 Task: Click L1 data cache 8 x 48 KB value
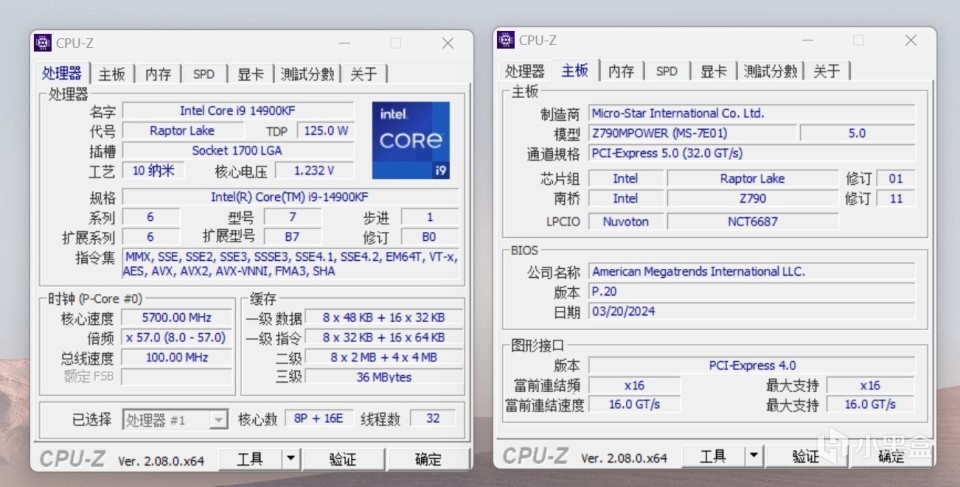pyautogui.click(x=384, y=317)
